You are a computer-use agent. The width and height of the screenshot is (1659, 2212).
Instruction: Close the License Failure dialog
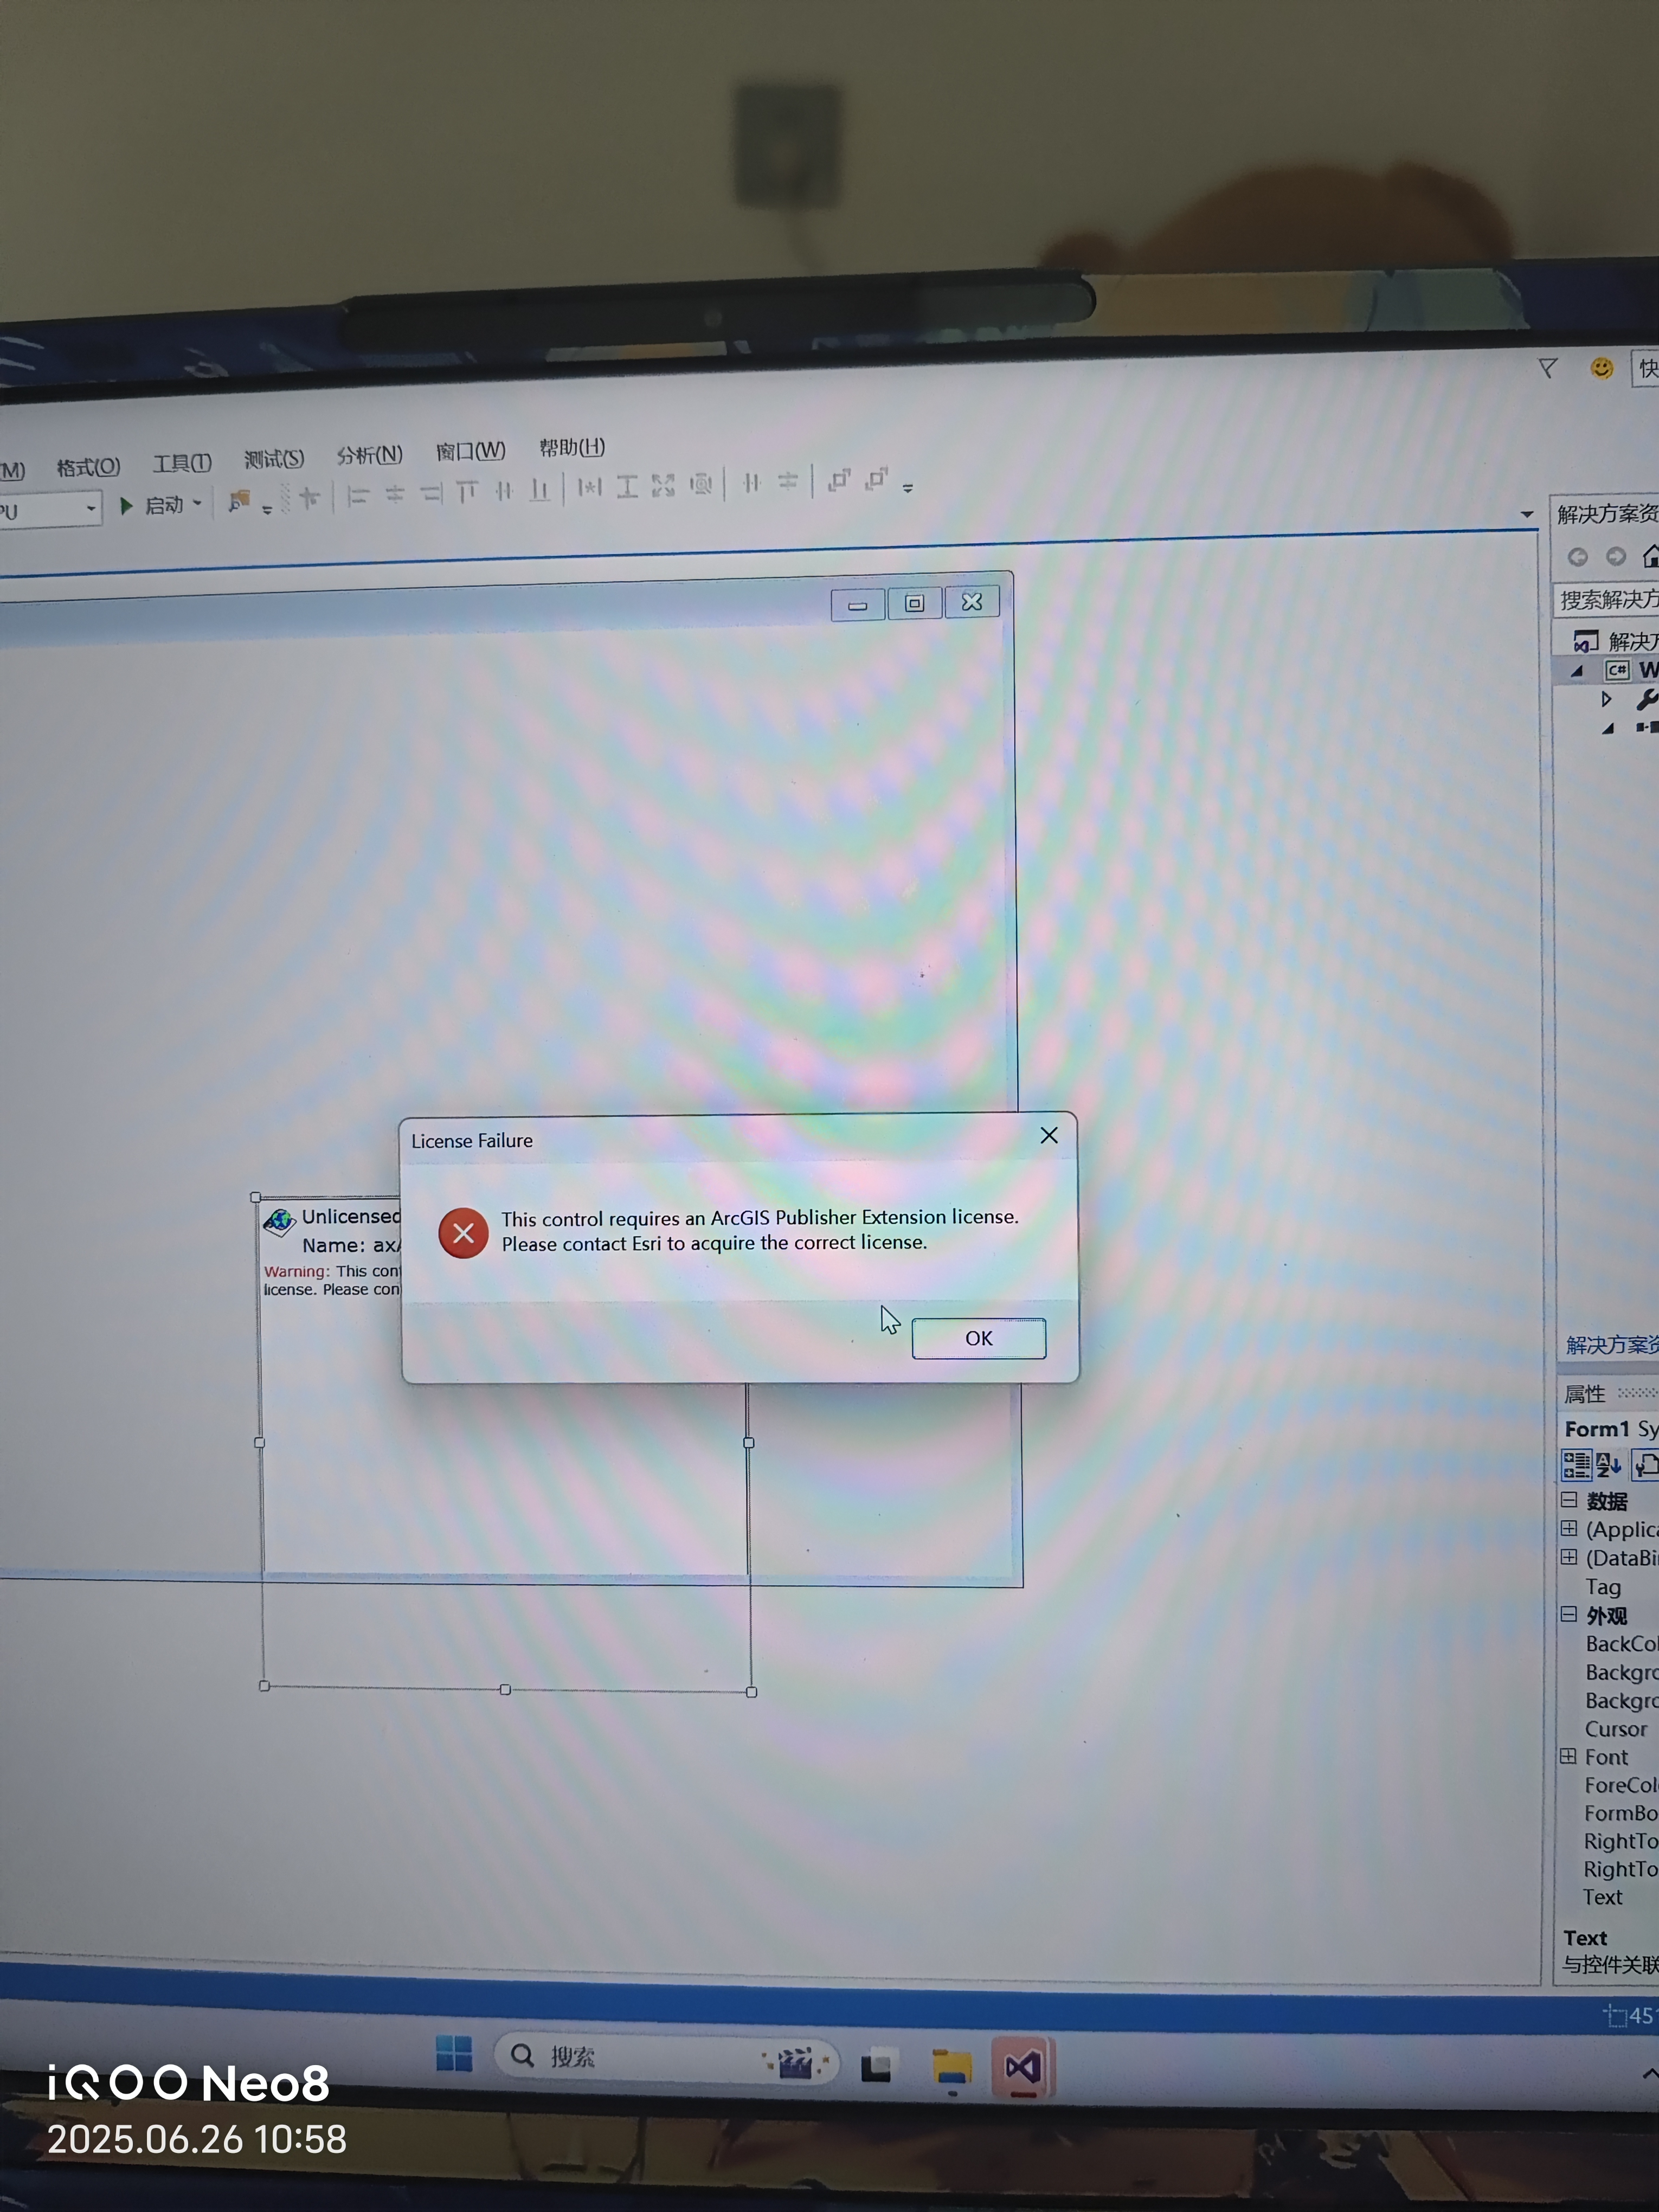pos(1048,1135)
